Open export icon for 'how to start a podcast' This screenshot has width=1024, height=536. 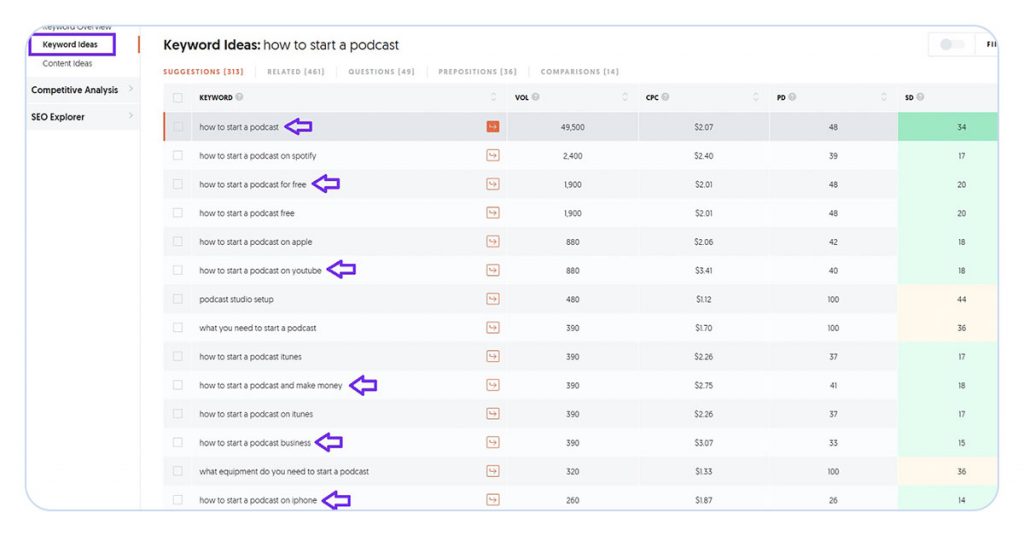pos(493,127)
